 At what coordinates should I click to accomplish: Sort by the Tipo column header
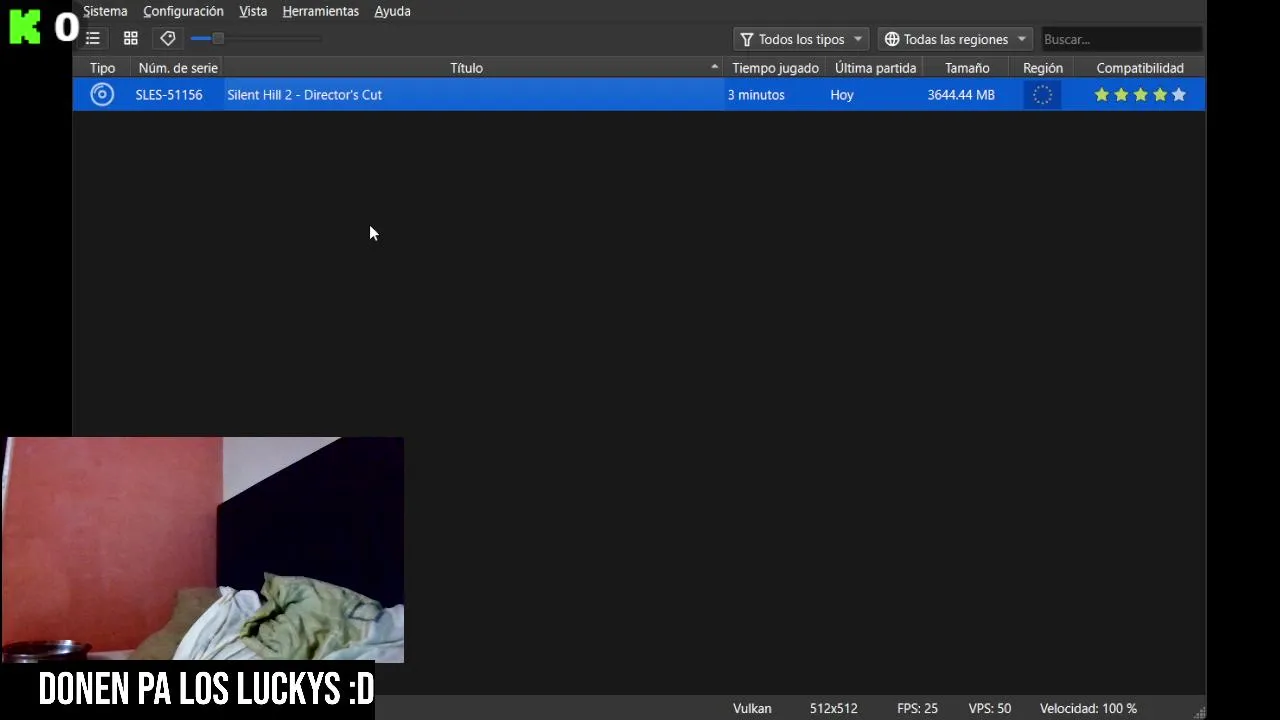tap(102, 68)
